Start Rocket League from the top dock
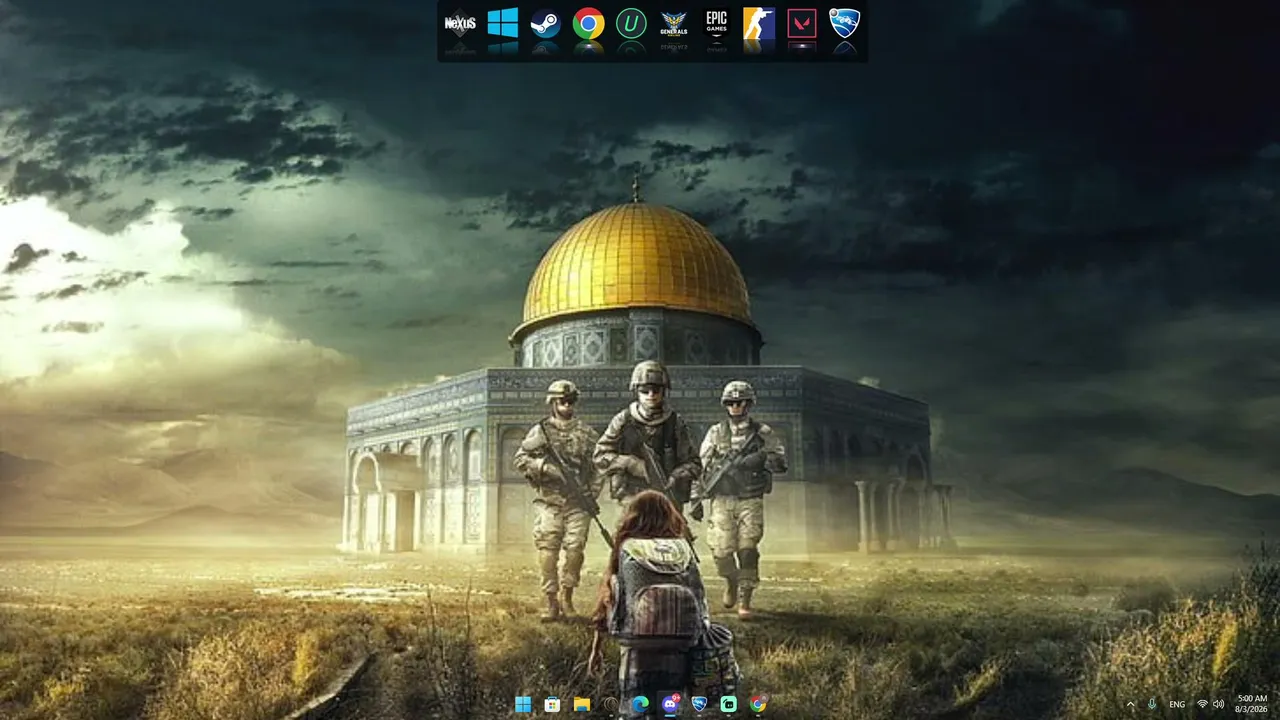The width and height of the screenshot is (1280, 720). pyautogui.click(x=845, y=23)
